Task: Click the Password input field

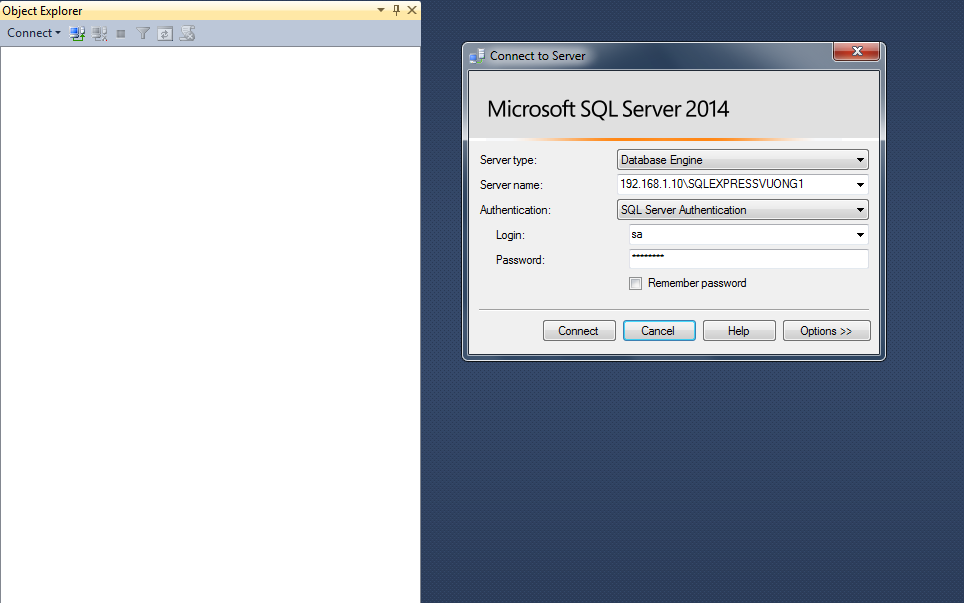Action: click(749, 259)
